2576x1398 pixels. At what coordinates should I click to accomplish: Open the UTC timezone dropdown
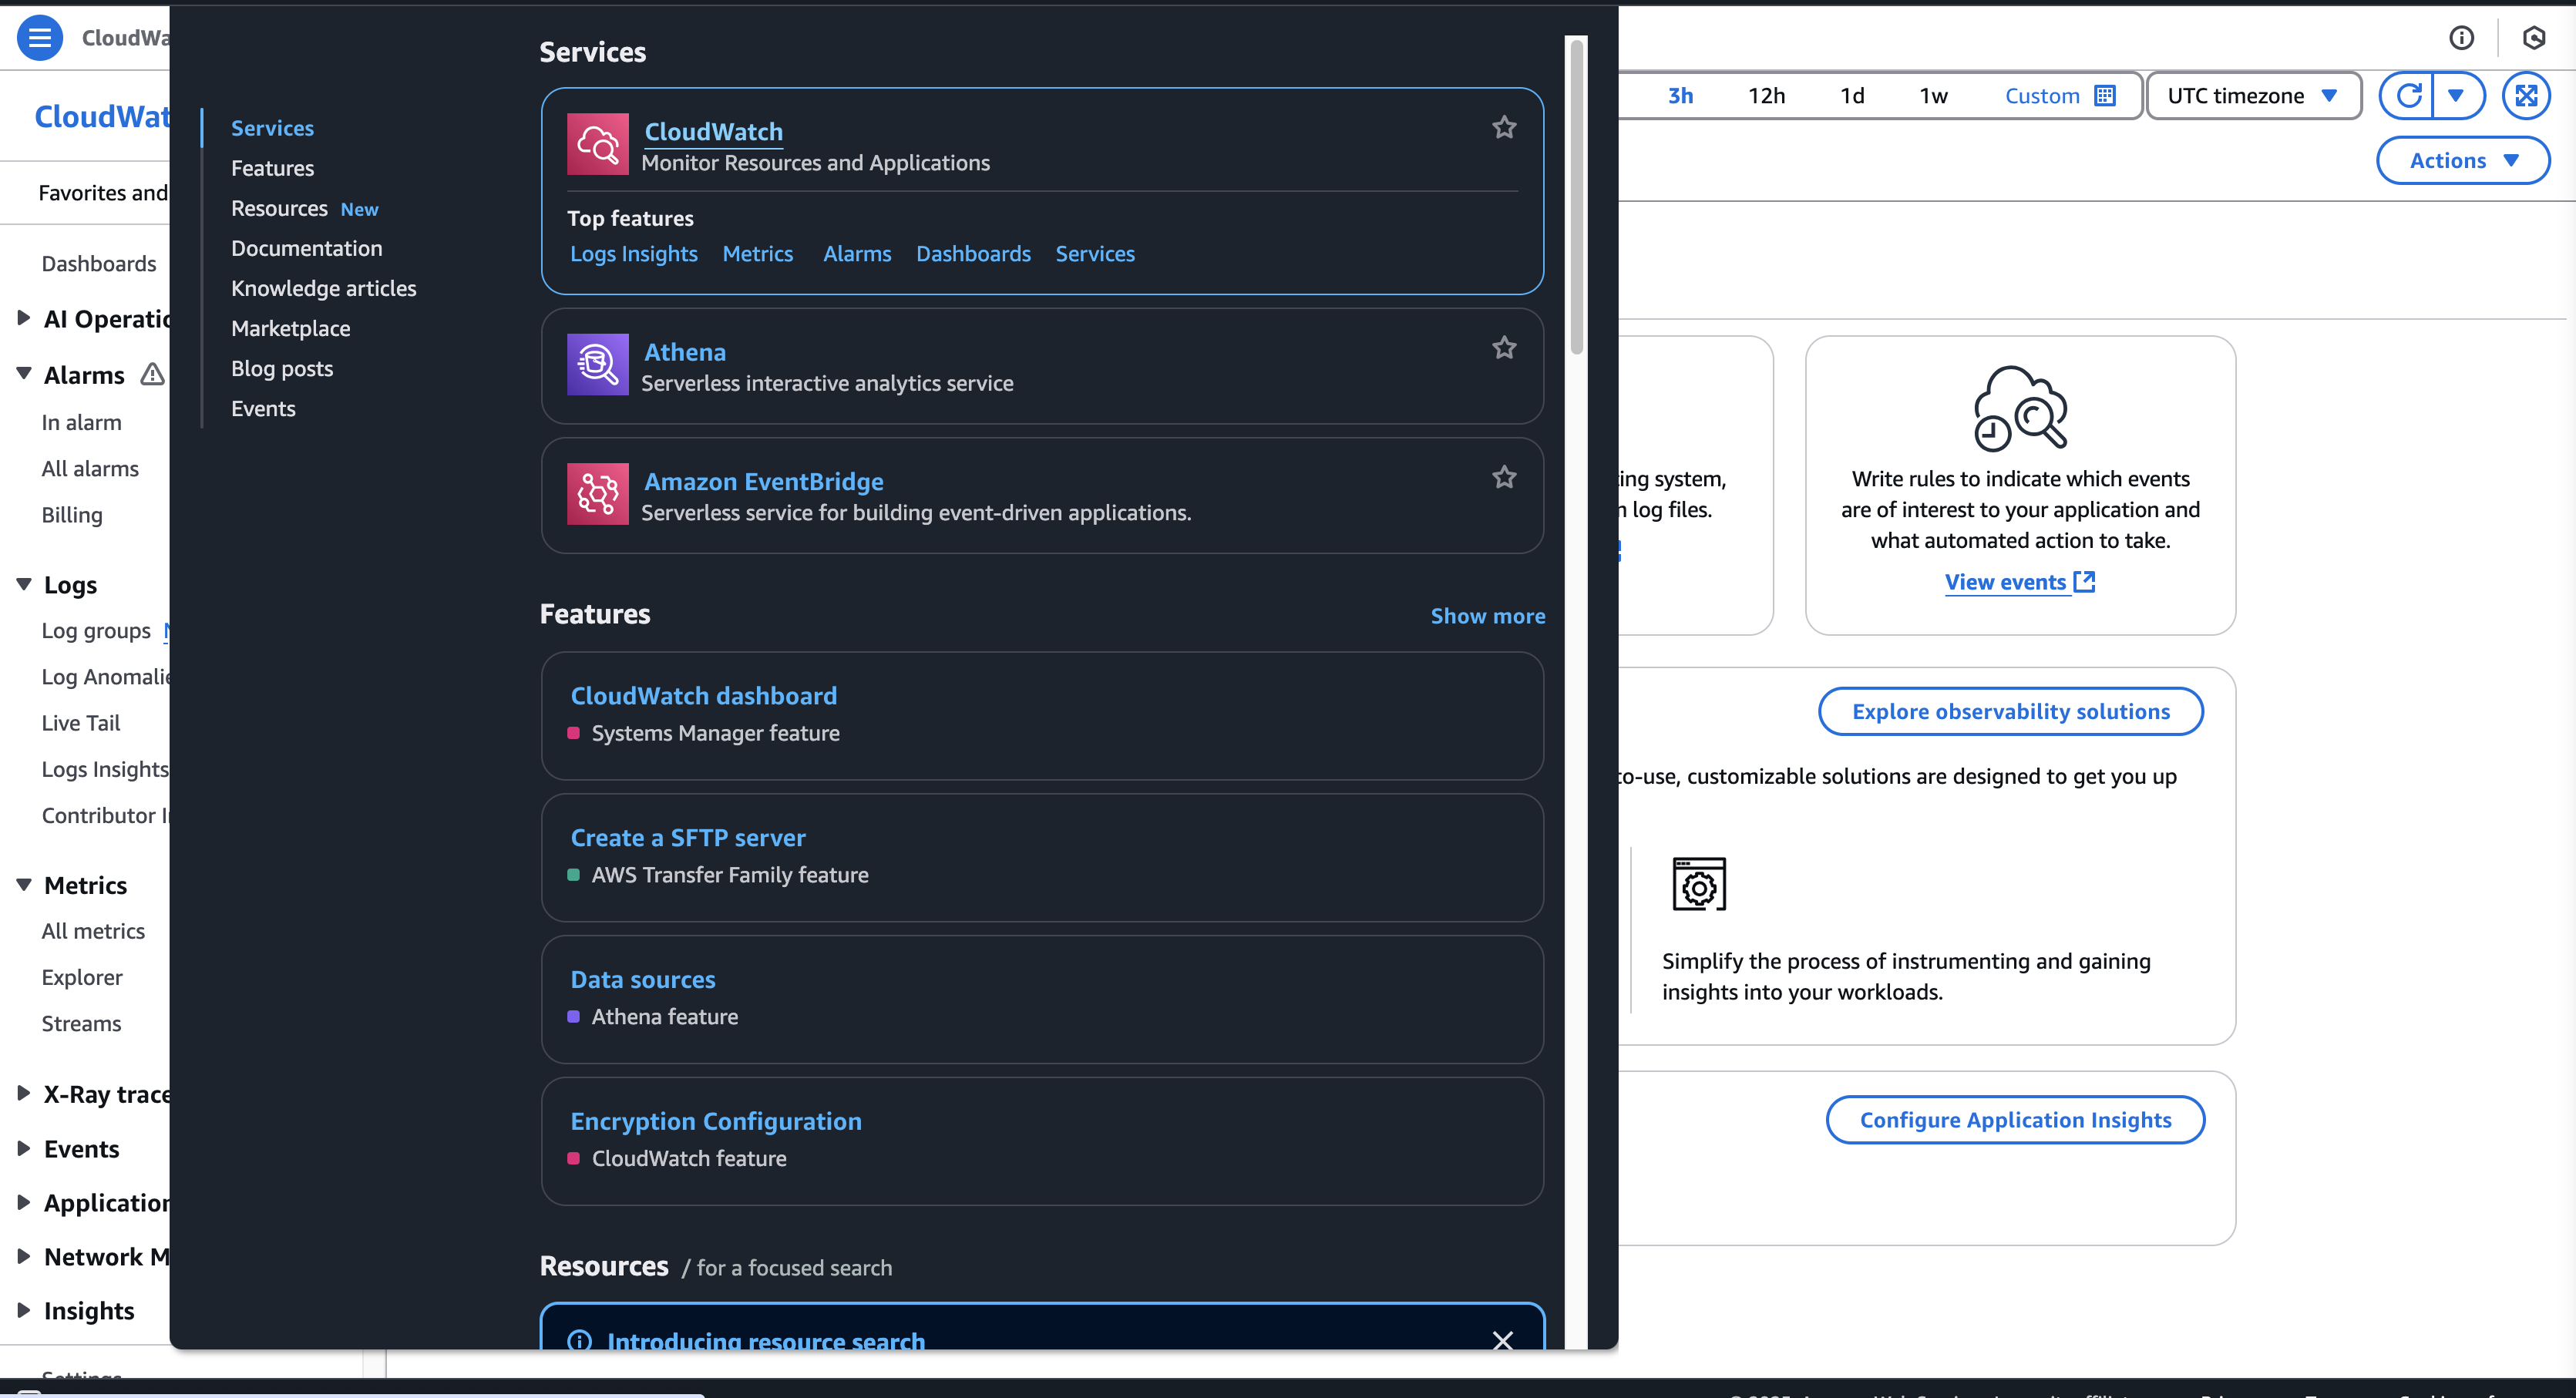coord(2253,96)
